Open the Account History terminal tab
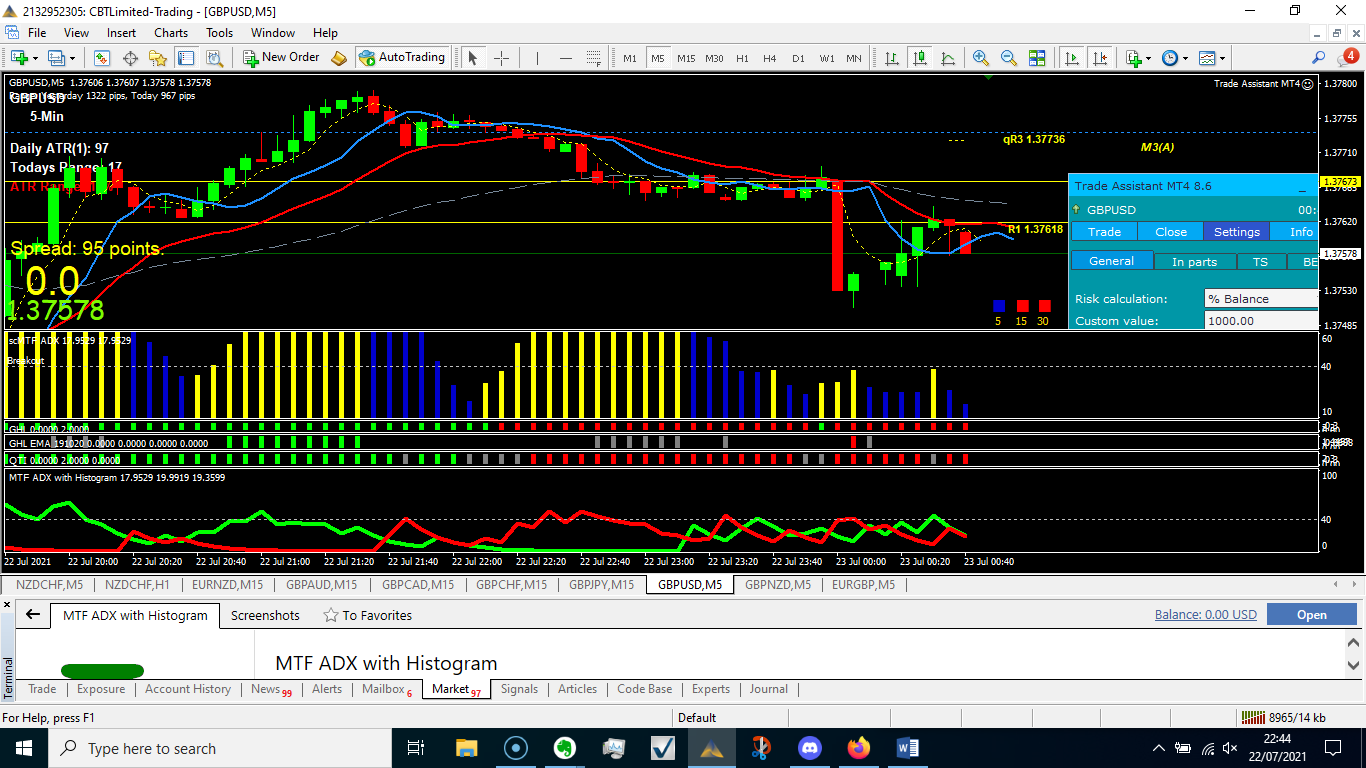Image resolution: width=1366 pixels, height=768 pixels. pos(188,689)
